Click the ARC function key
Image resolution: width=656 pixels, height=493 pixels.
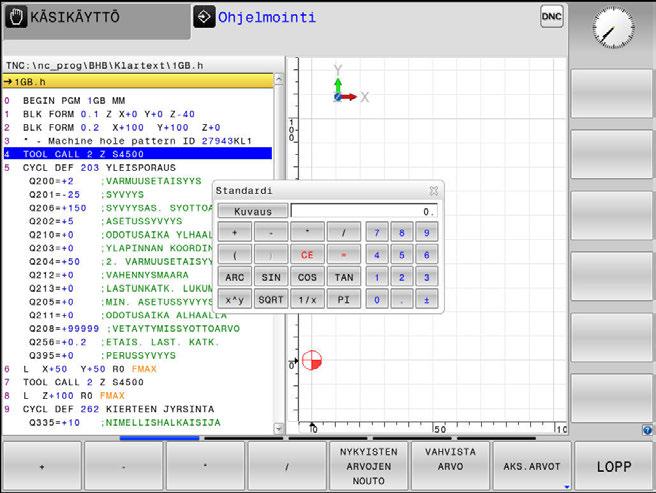pos(235,277)
